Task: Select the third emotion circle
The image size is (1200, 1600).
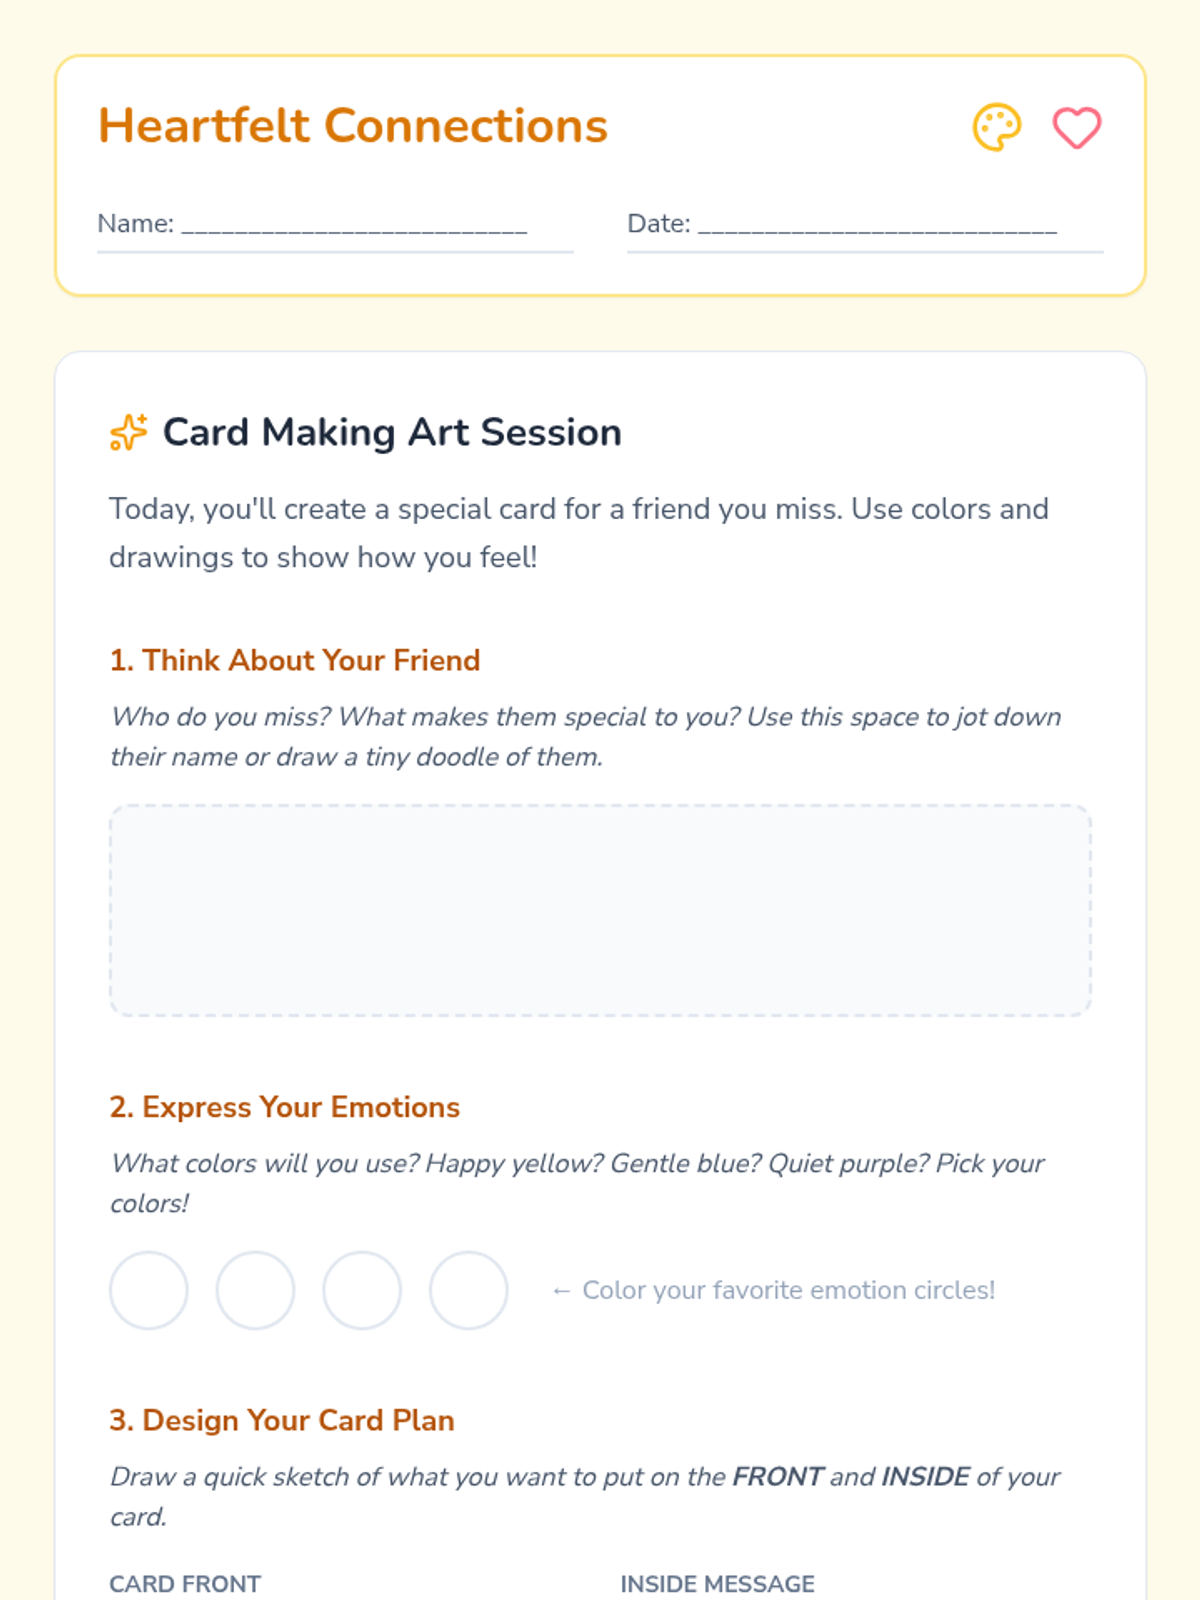Action: click(362, 1290)
